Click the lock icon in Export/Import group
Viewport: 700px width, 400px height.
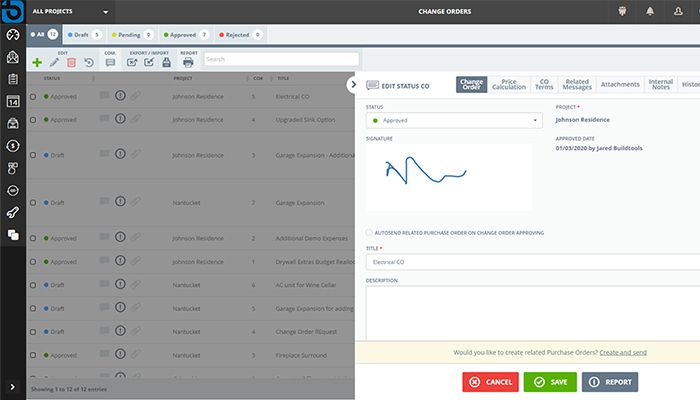(x=167, y=62)
